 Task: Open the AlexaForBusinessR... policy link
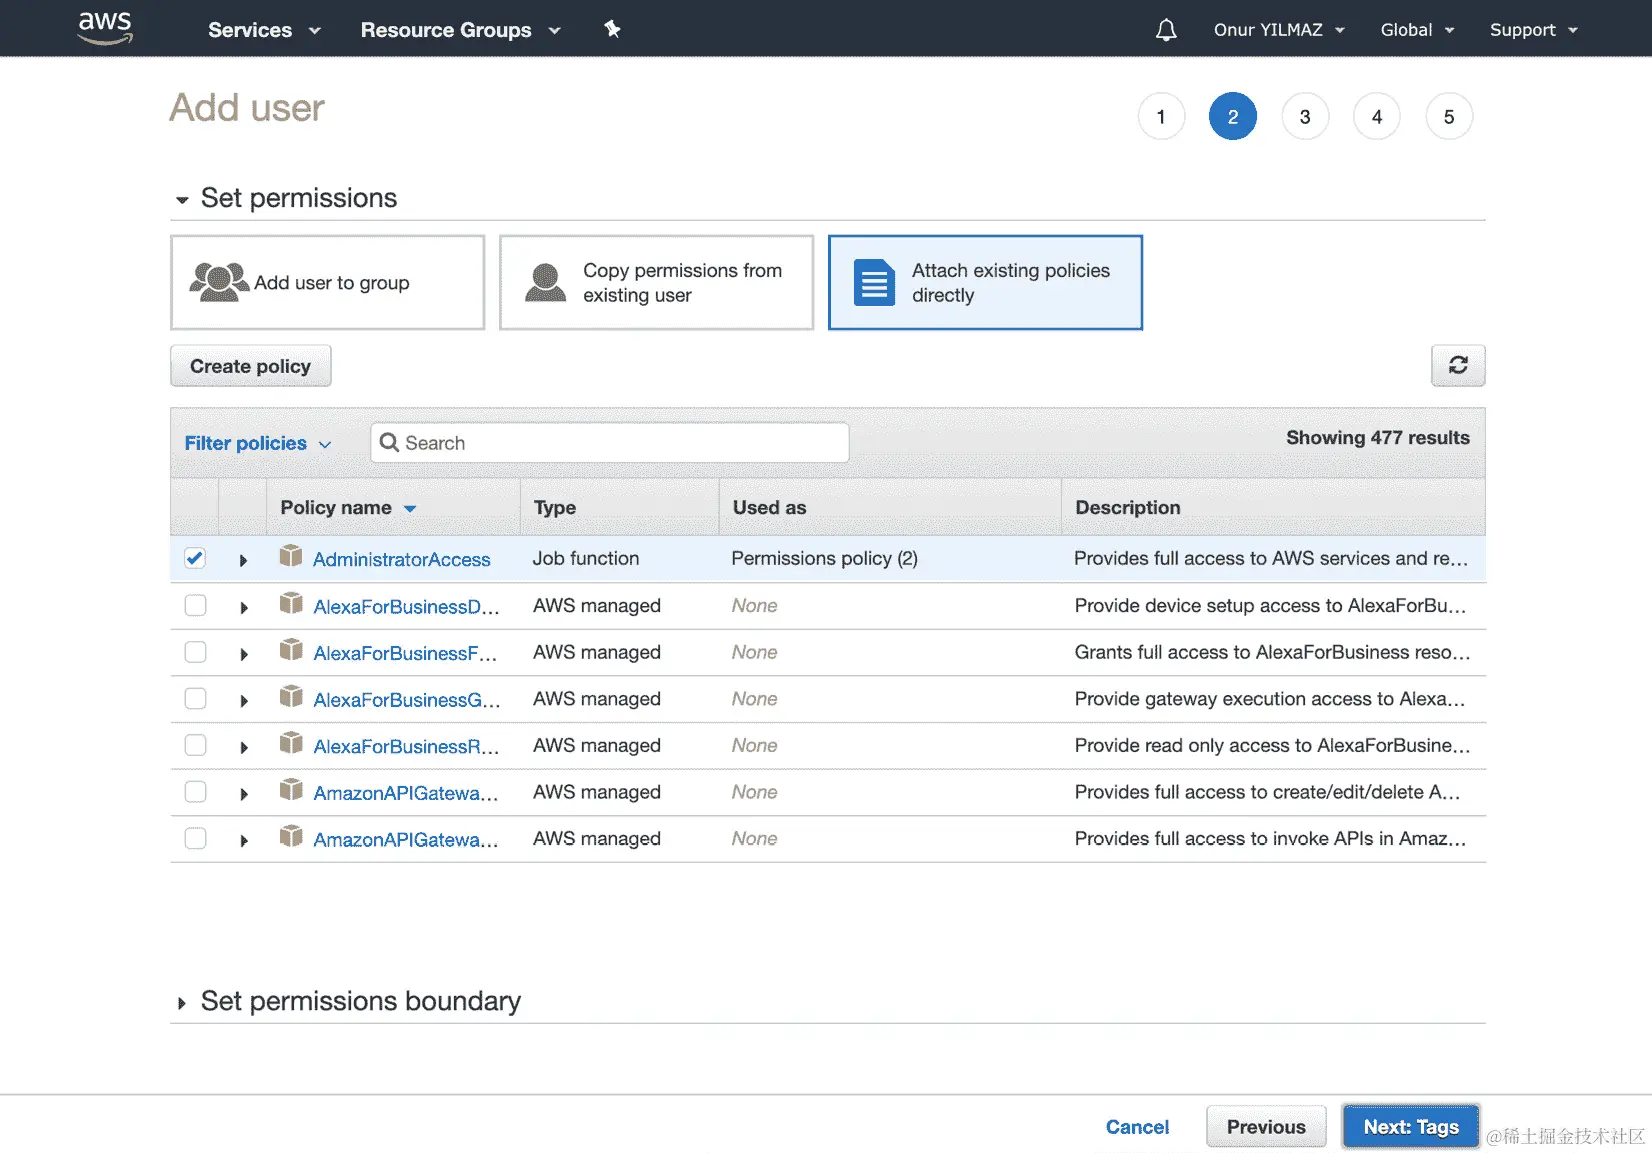pyautogui.click(x=406, y=746)
